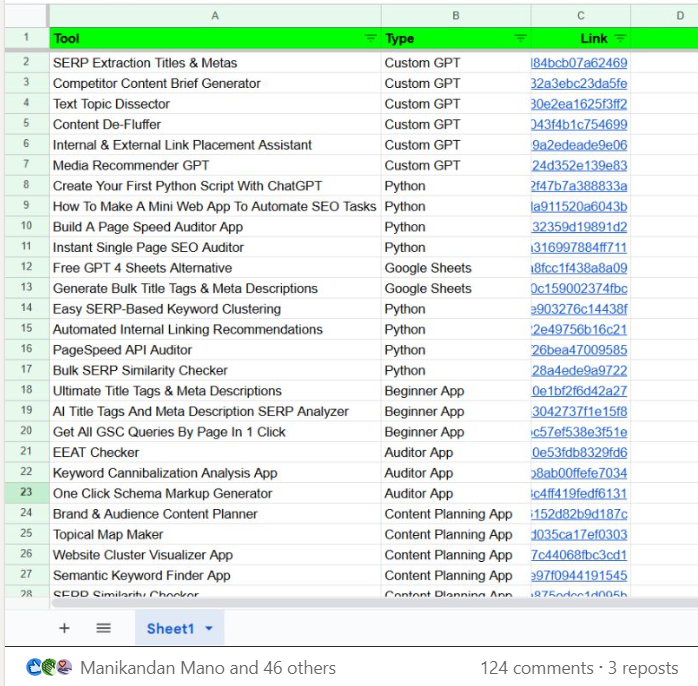The image size is (698, 686).
Task: Open the filter icon in the Link header
Action: pos(620,38)
